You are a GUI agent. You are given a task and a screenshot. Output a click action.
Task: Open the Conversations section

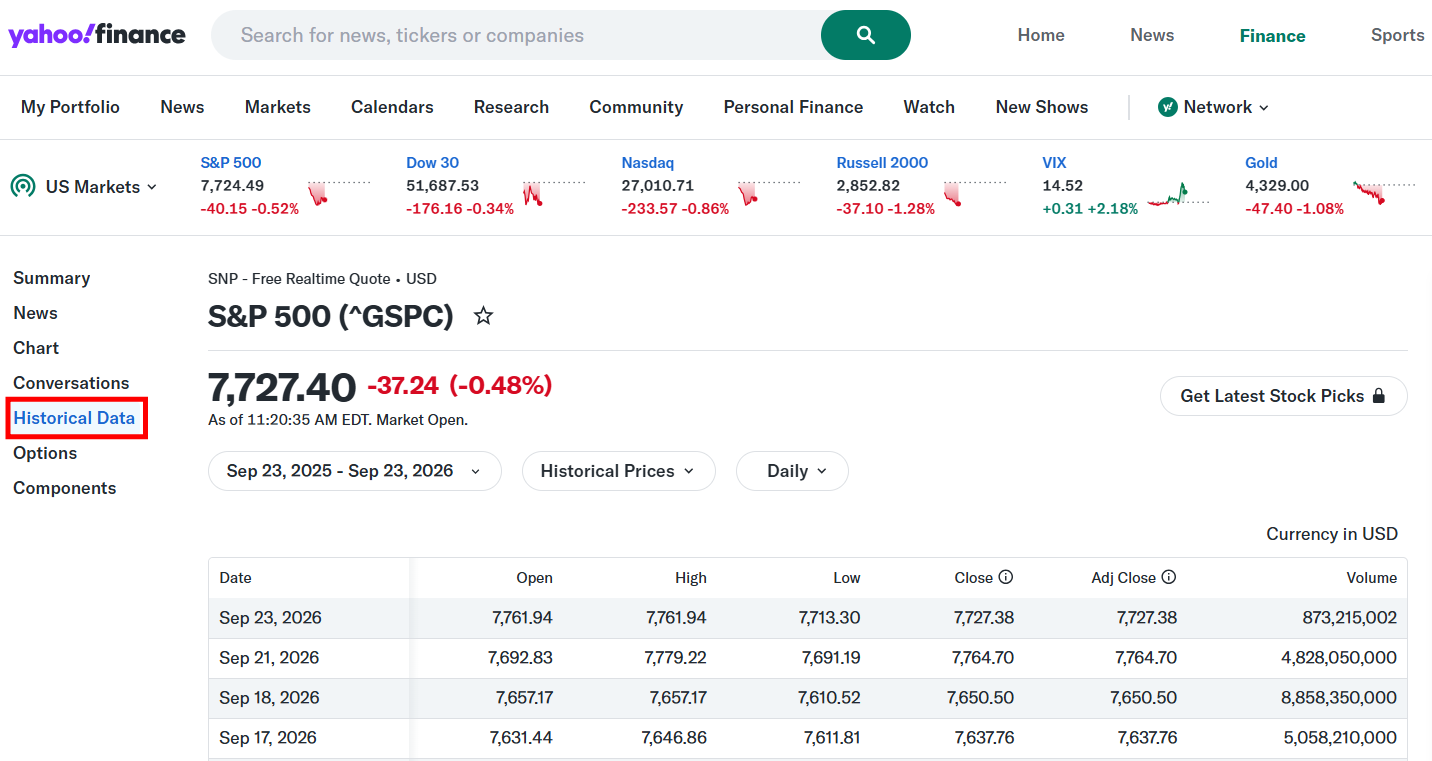click(71, 383)
